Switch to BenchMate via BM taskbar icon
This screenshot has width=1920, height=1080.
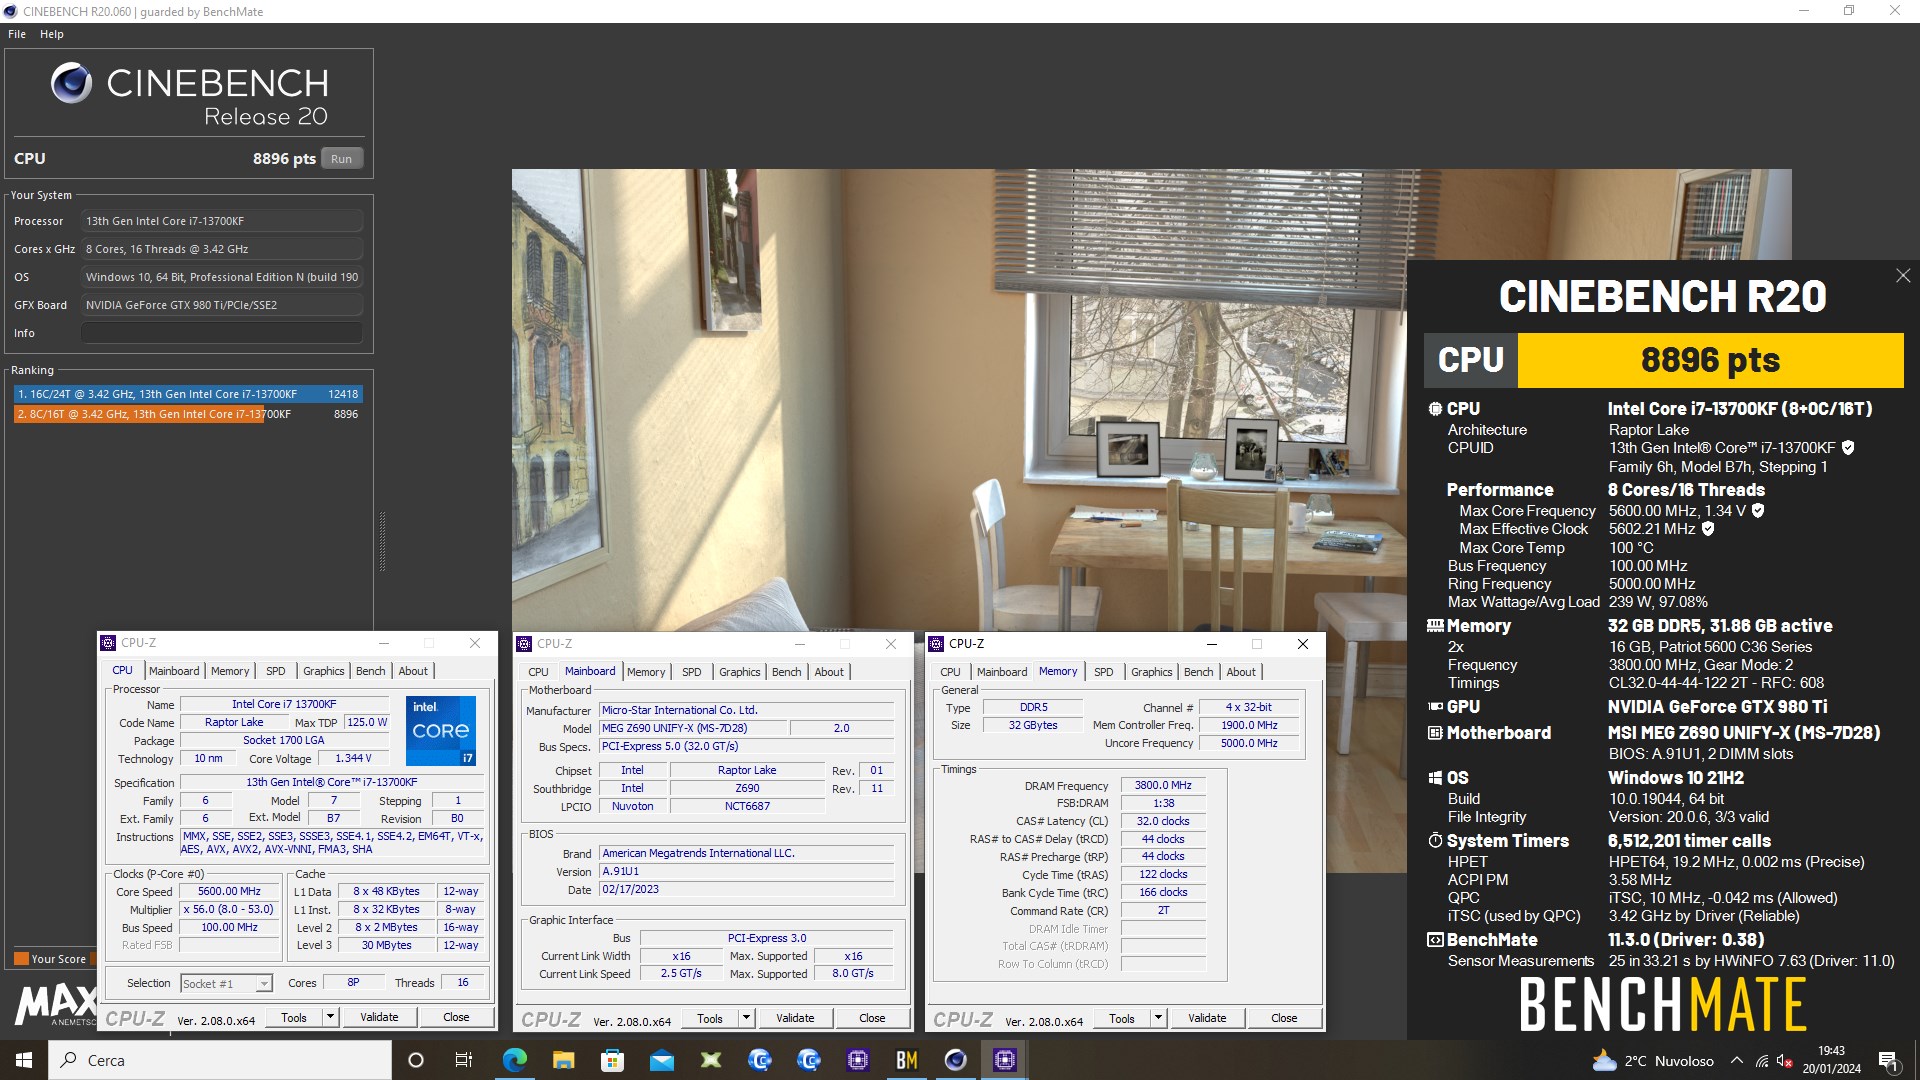907,1060
